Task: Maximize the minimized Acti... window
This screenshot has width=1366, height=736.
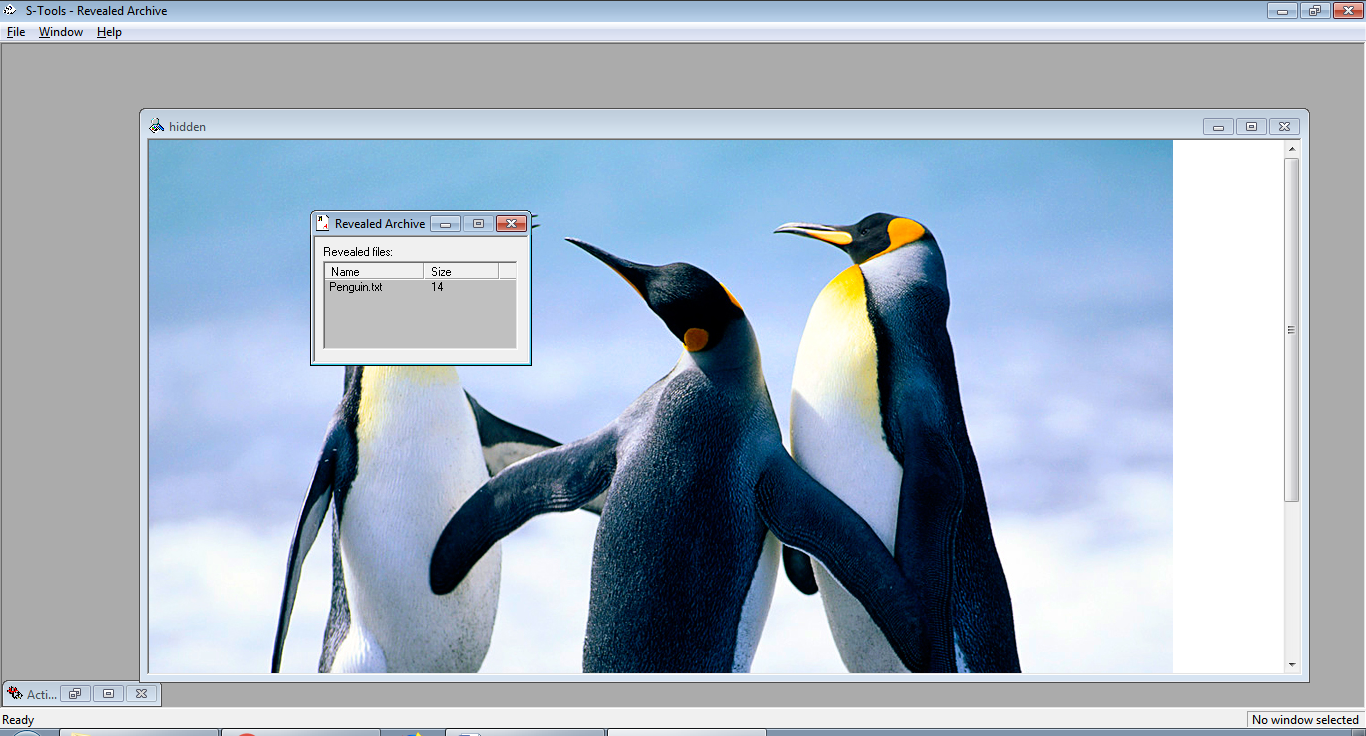Action: [x=108, y=693]
